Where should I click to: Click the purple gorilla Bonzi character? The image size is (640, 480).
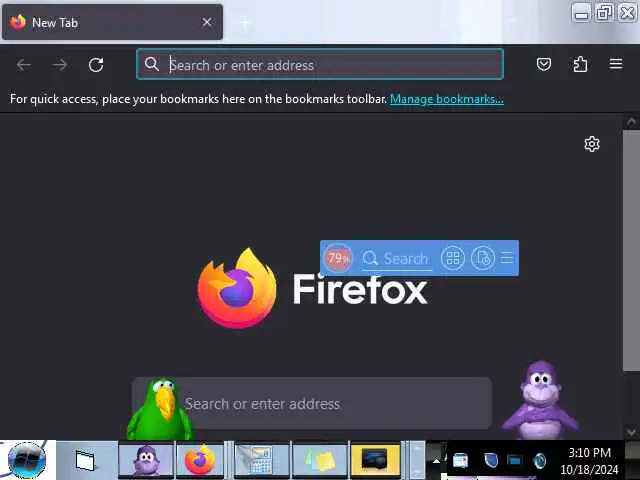click(x=540, y=400)
